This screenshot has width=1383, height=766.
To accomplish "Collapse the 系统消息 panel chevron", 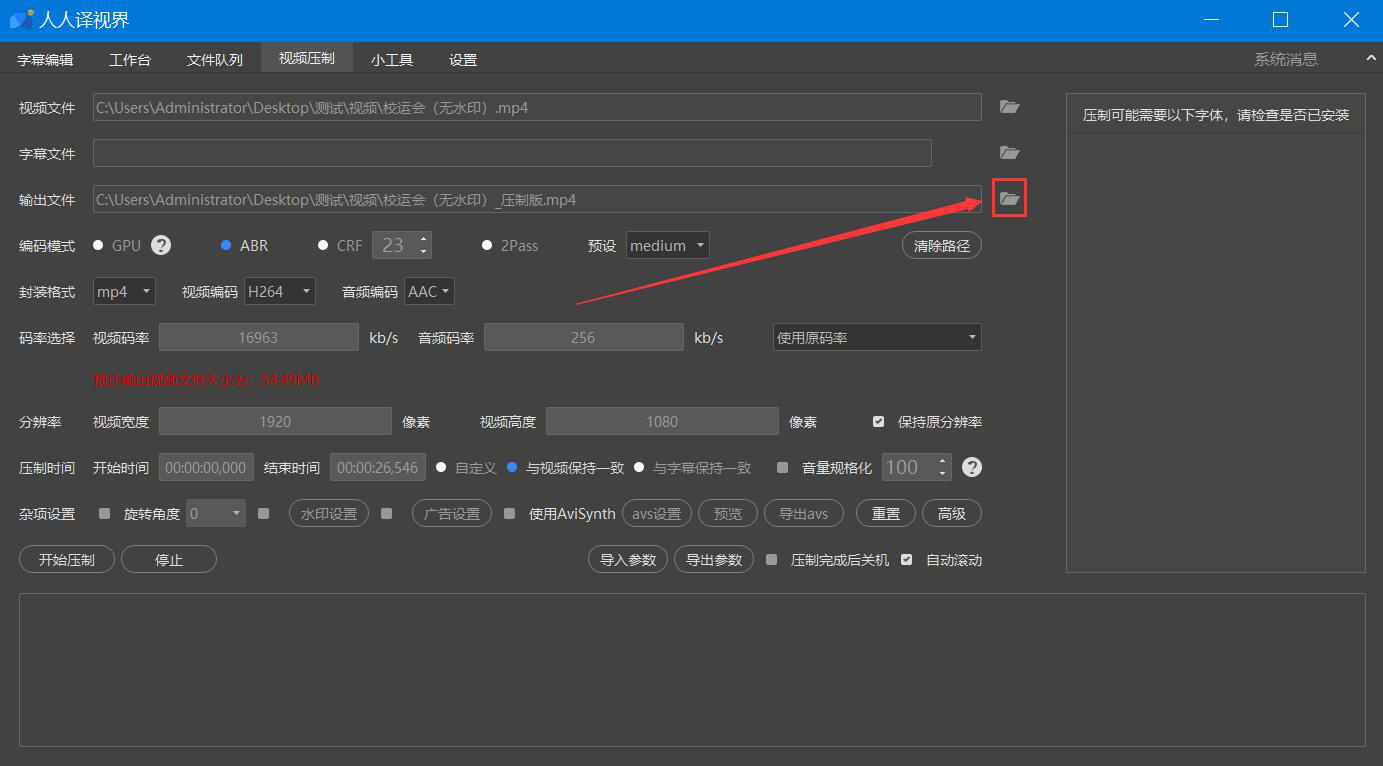I will pos(1371,59).
